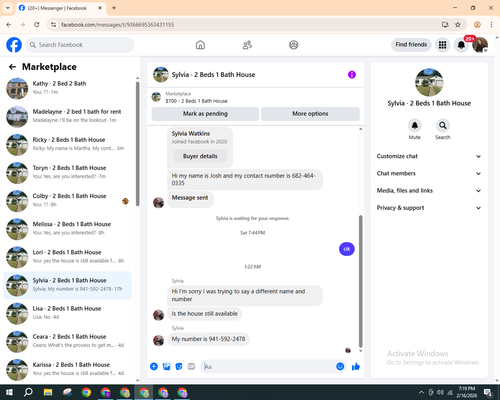
Task: Click message 'My number is 941-592-2478'
Action: pos(208,339)
